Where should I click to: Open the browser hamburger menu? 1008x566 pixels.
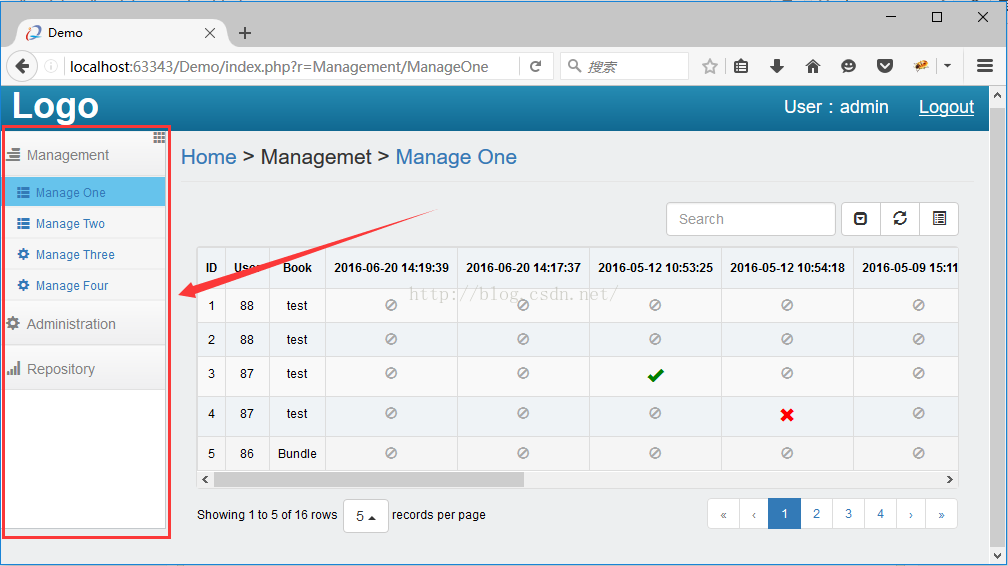[x=985, y=66]
